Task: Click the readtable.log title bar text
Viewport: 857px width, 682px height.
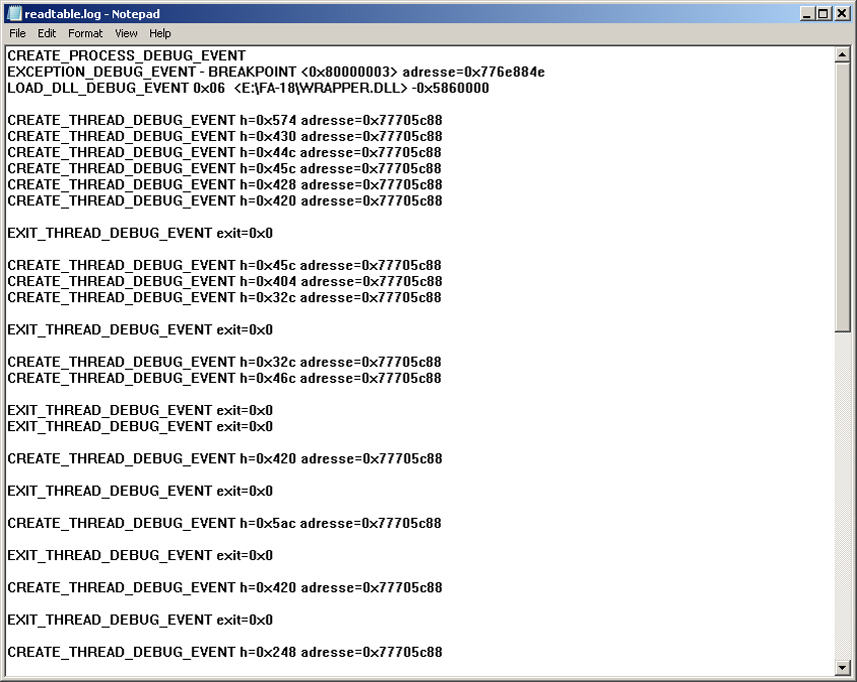Action: coord(92,14)
